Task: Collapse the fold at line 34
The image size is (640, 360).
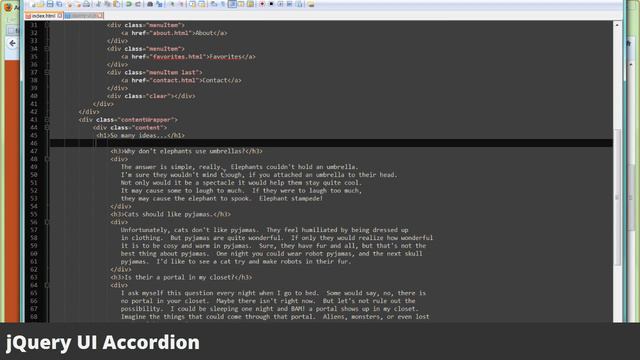Action: tap(47, 49)
